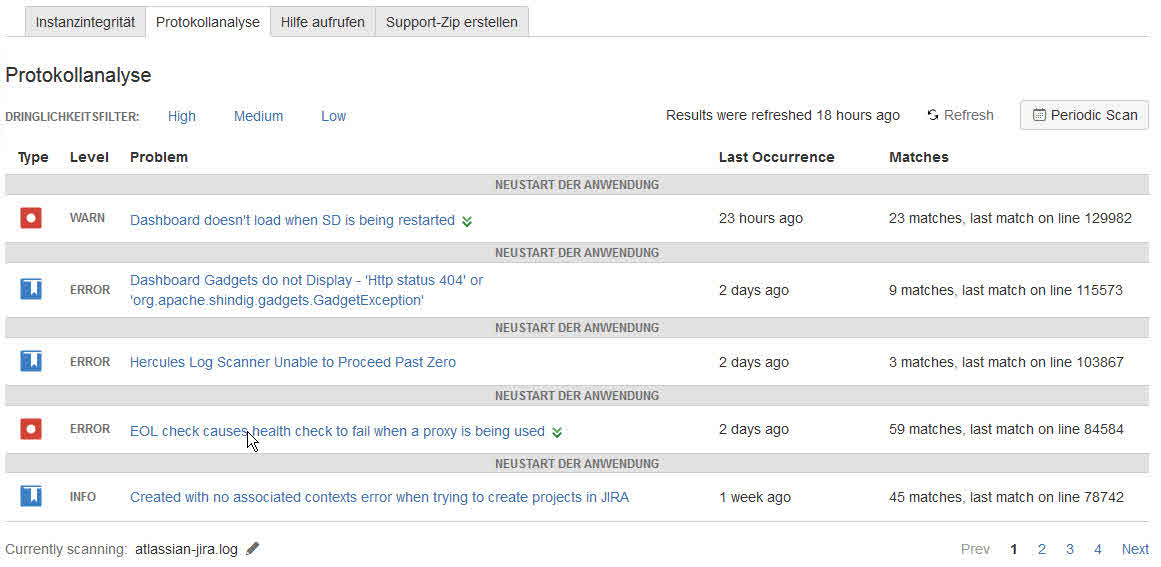Switch to the Hilfe aufrufen tab
Screen dimensions: 1161x567
322,21
